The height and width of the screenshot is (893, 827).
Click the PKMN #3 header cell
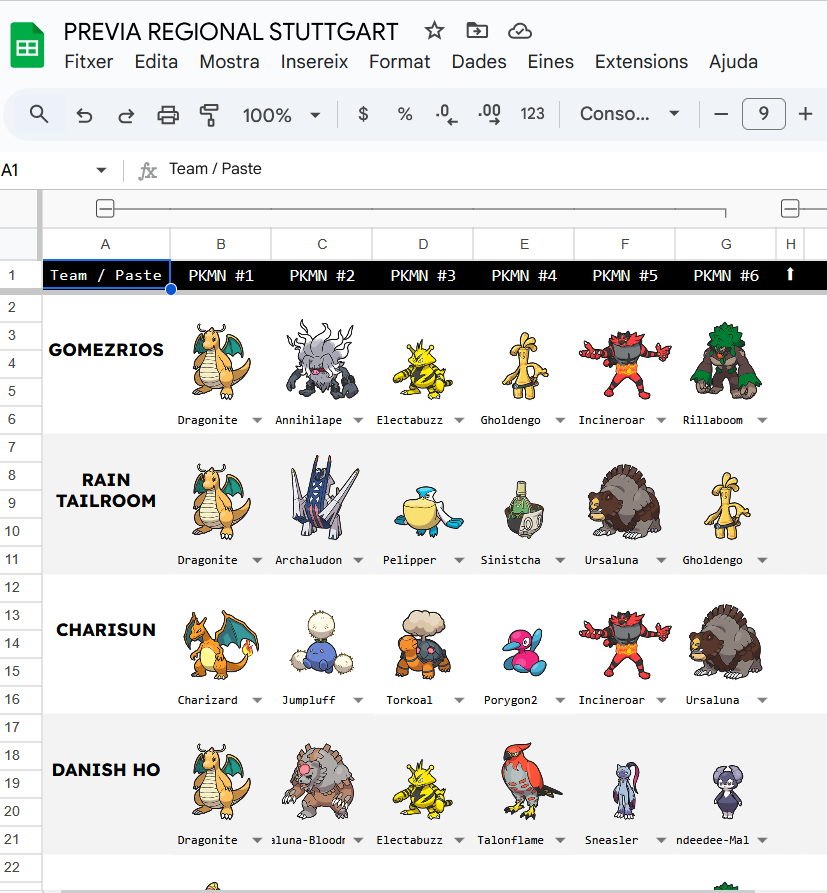click(x=423, y=276)
